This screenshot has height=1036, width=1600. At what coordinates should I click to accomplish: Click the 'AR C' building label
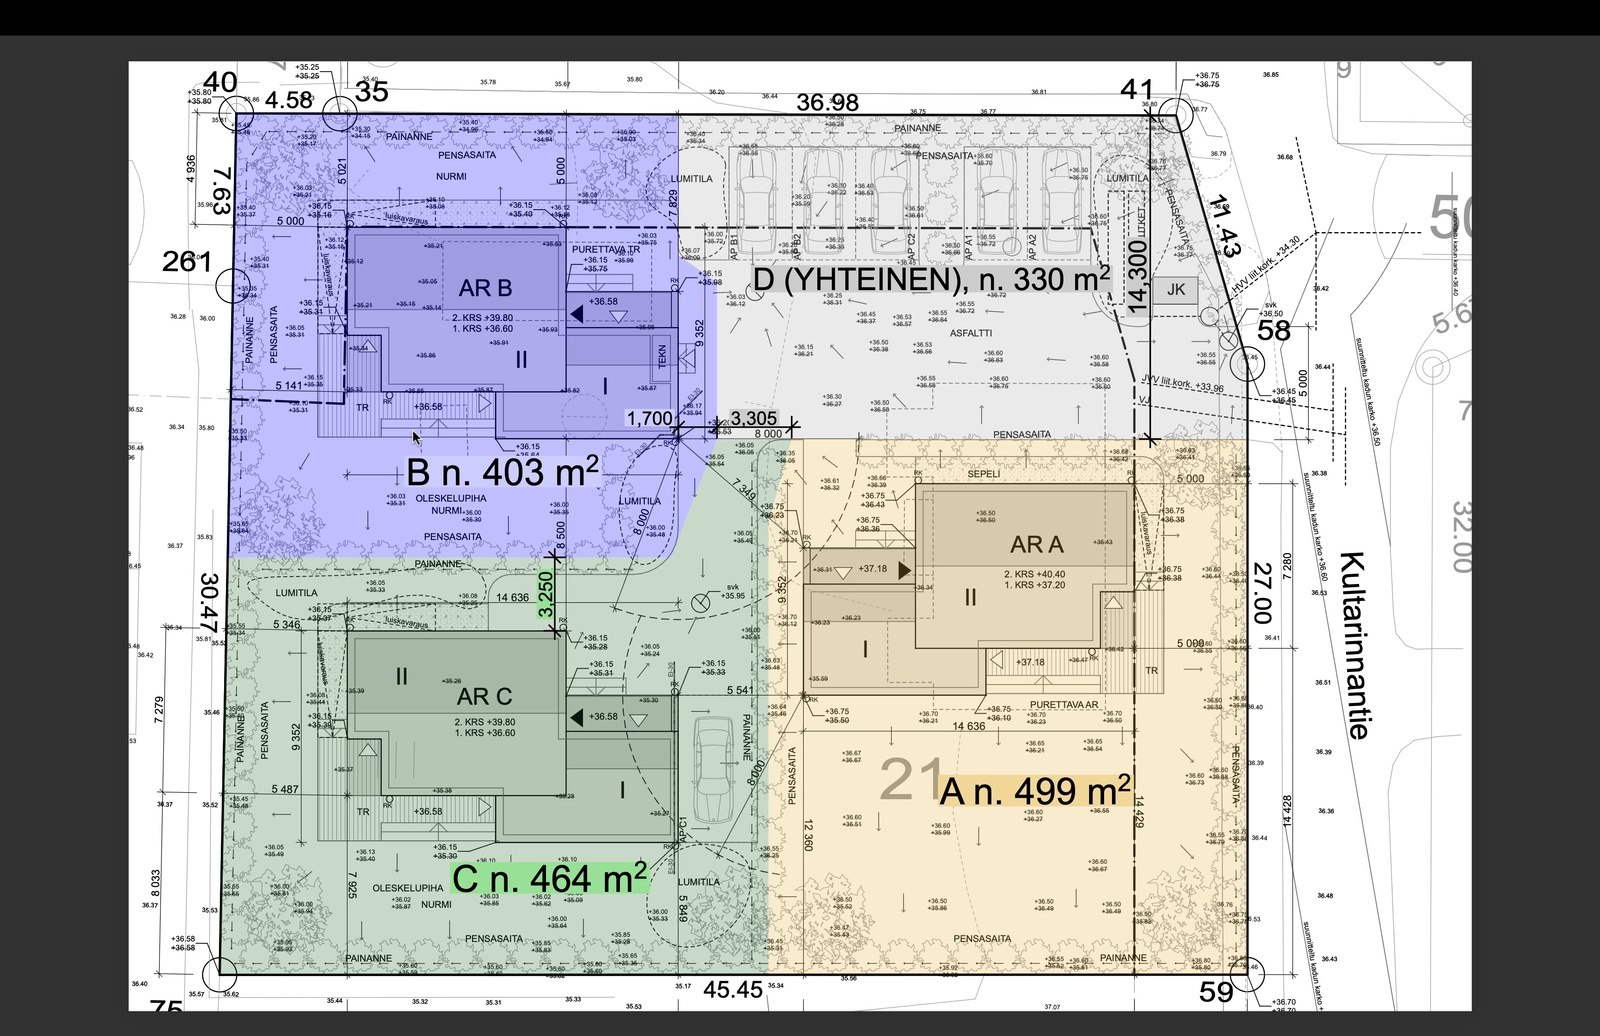[x=484, y=696]
